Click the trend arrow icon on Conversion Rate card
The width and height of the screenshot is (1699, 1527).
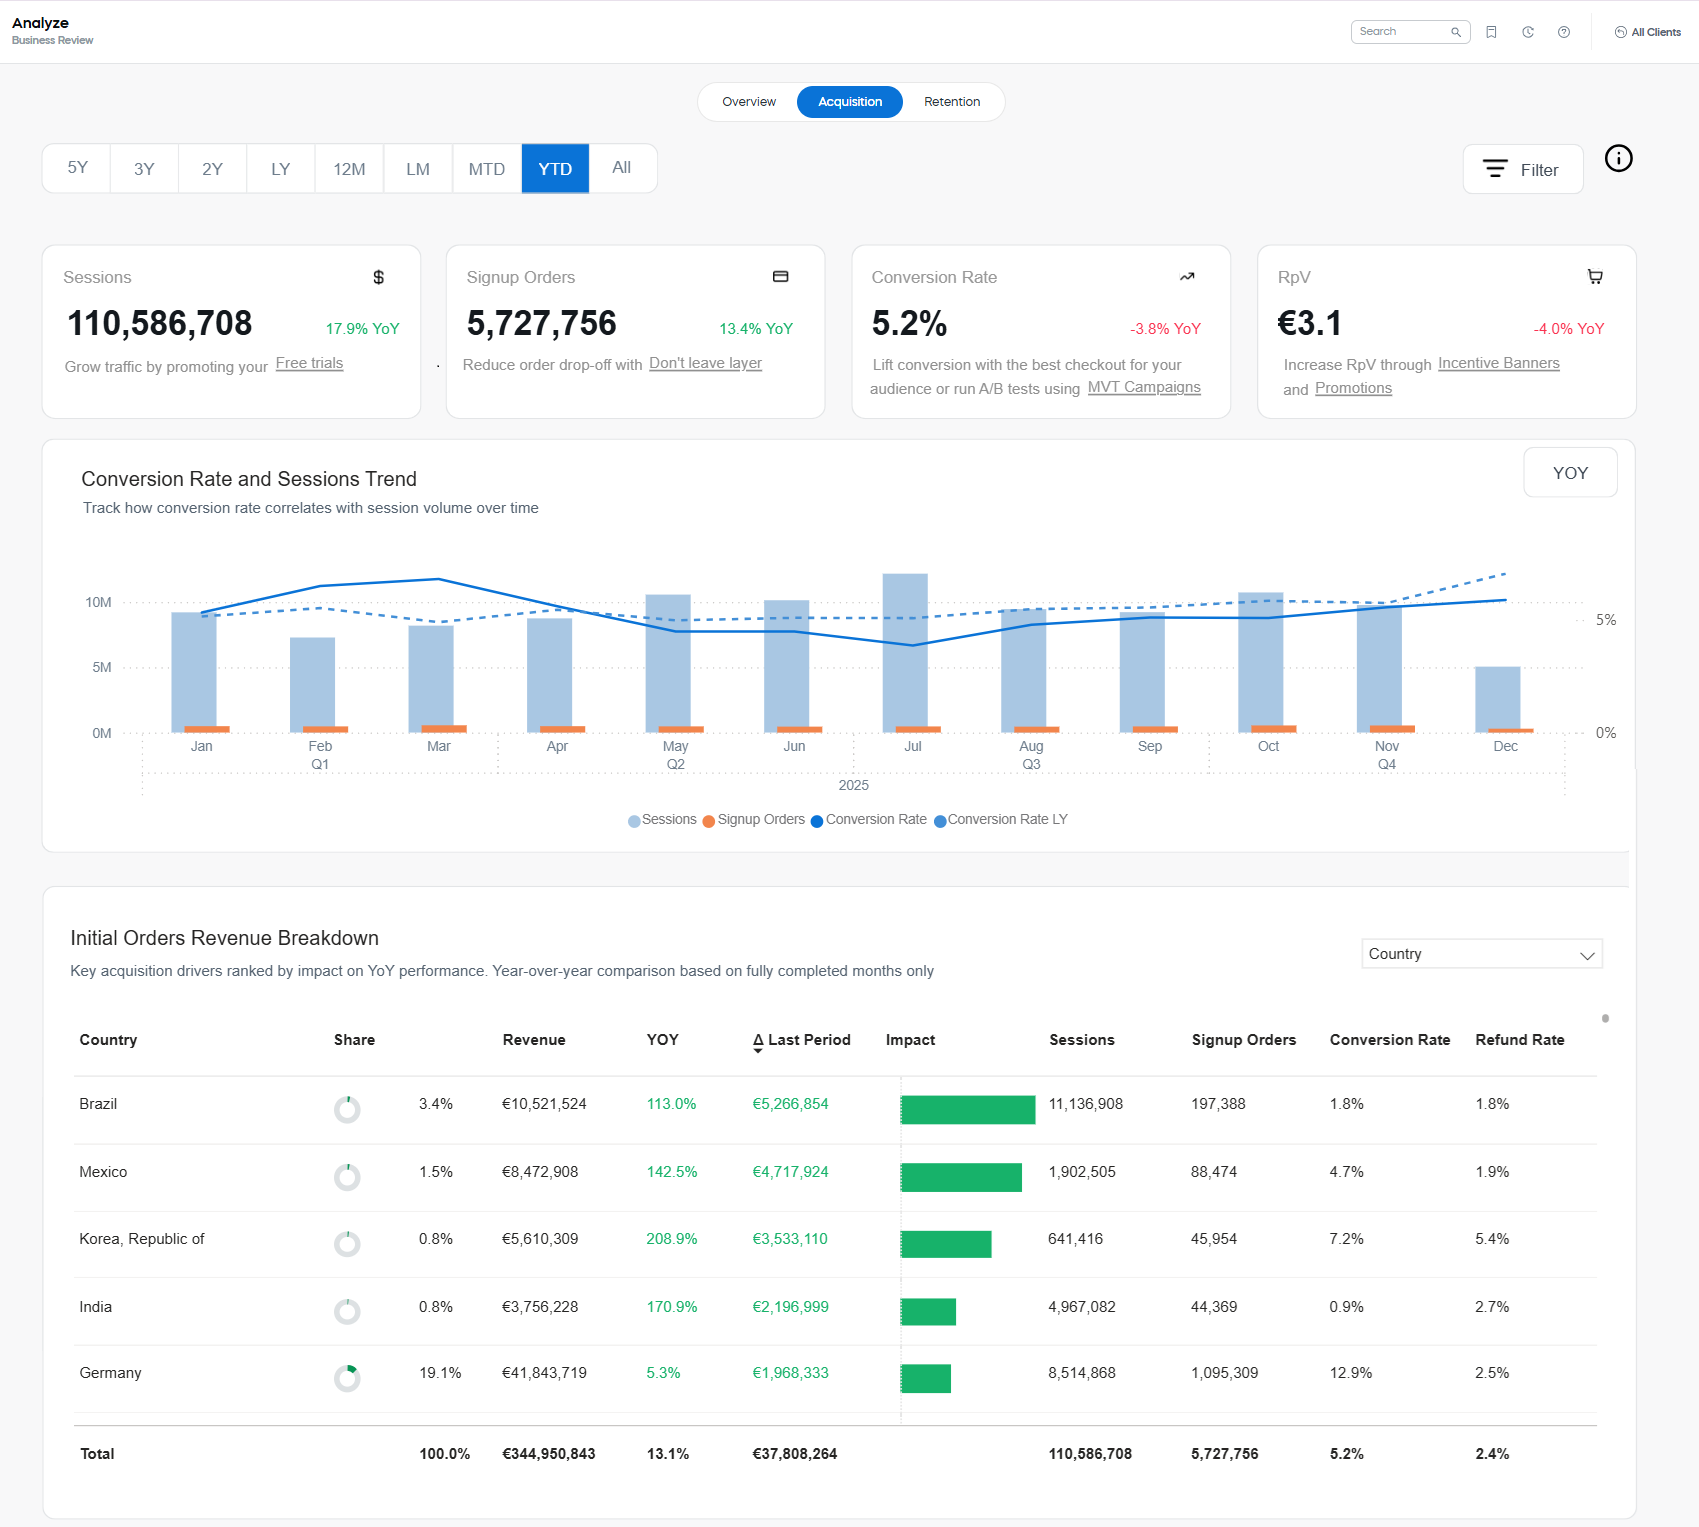(x=1187, y=276)
